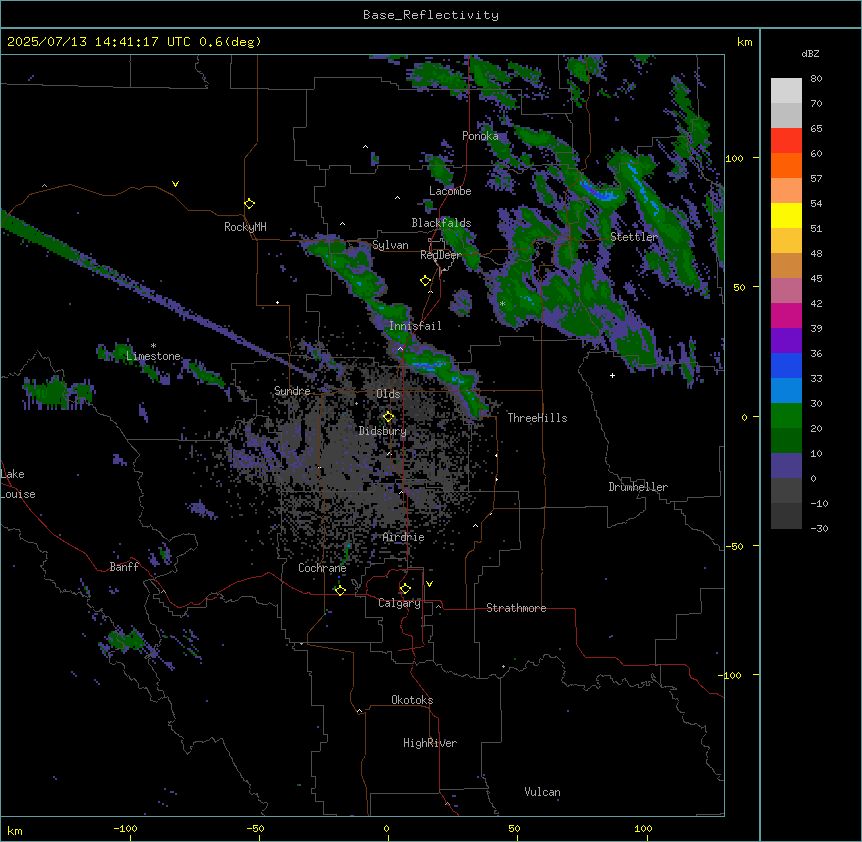This screenshot has width=862, height=842.
Task: Click the yellow diamond marker below Cochrane
Action: pyautogui.click(x=340, y=590)
